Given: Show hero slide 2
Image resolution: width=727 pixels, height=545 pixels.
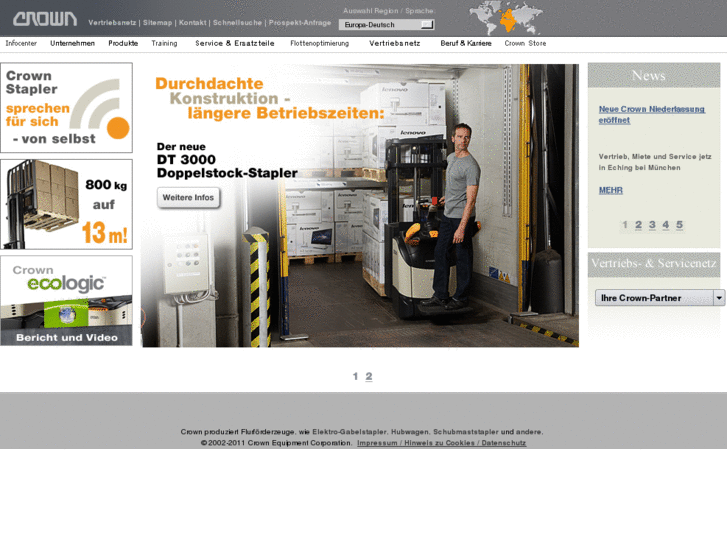Looking at the screenshot, I should (369, 376).
